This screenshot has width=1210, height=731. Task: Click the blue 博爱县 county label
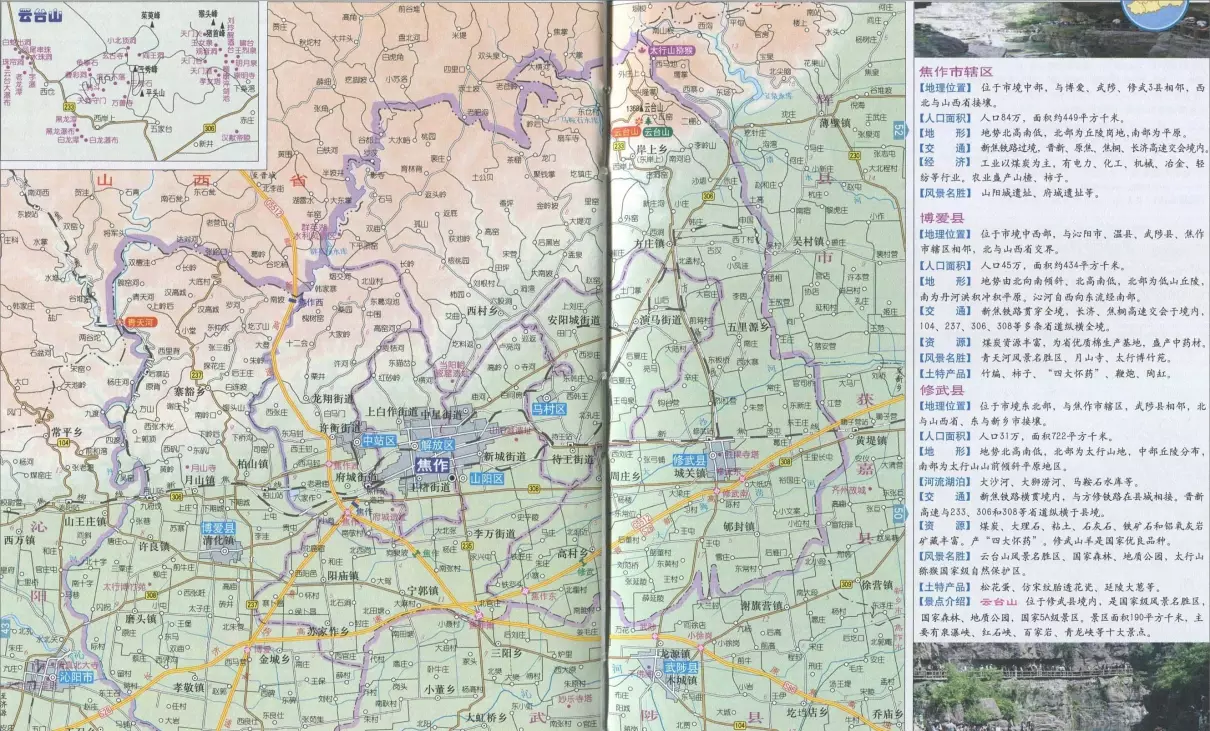(x=218, y=527)
